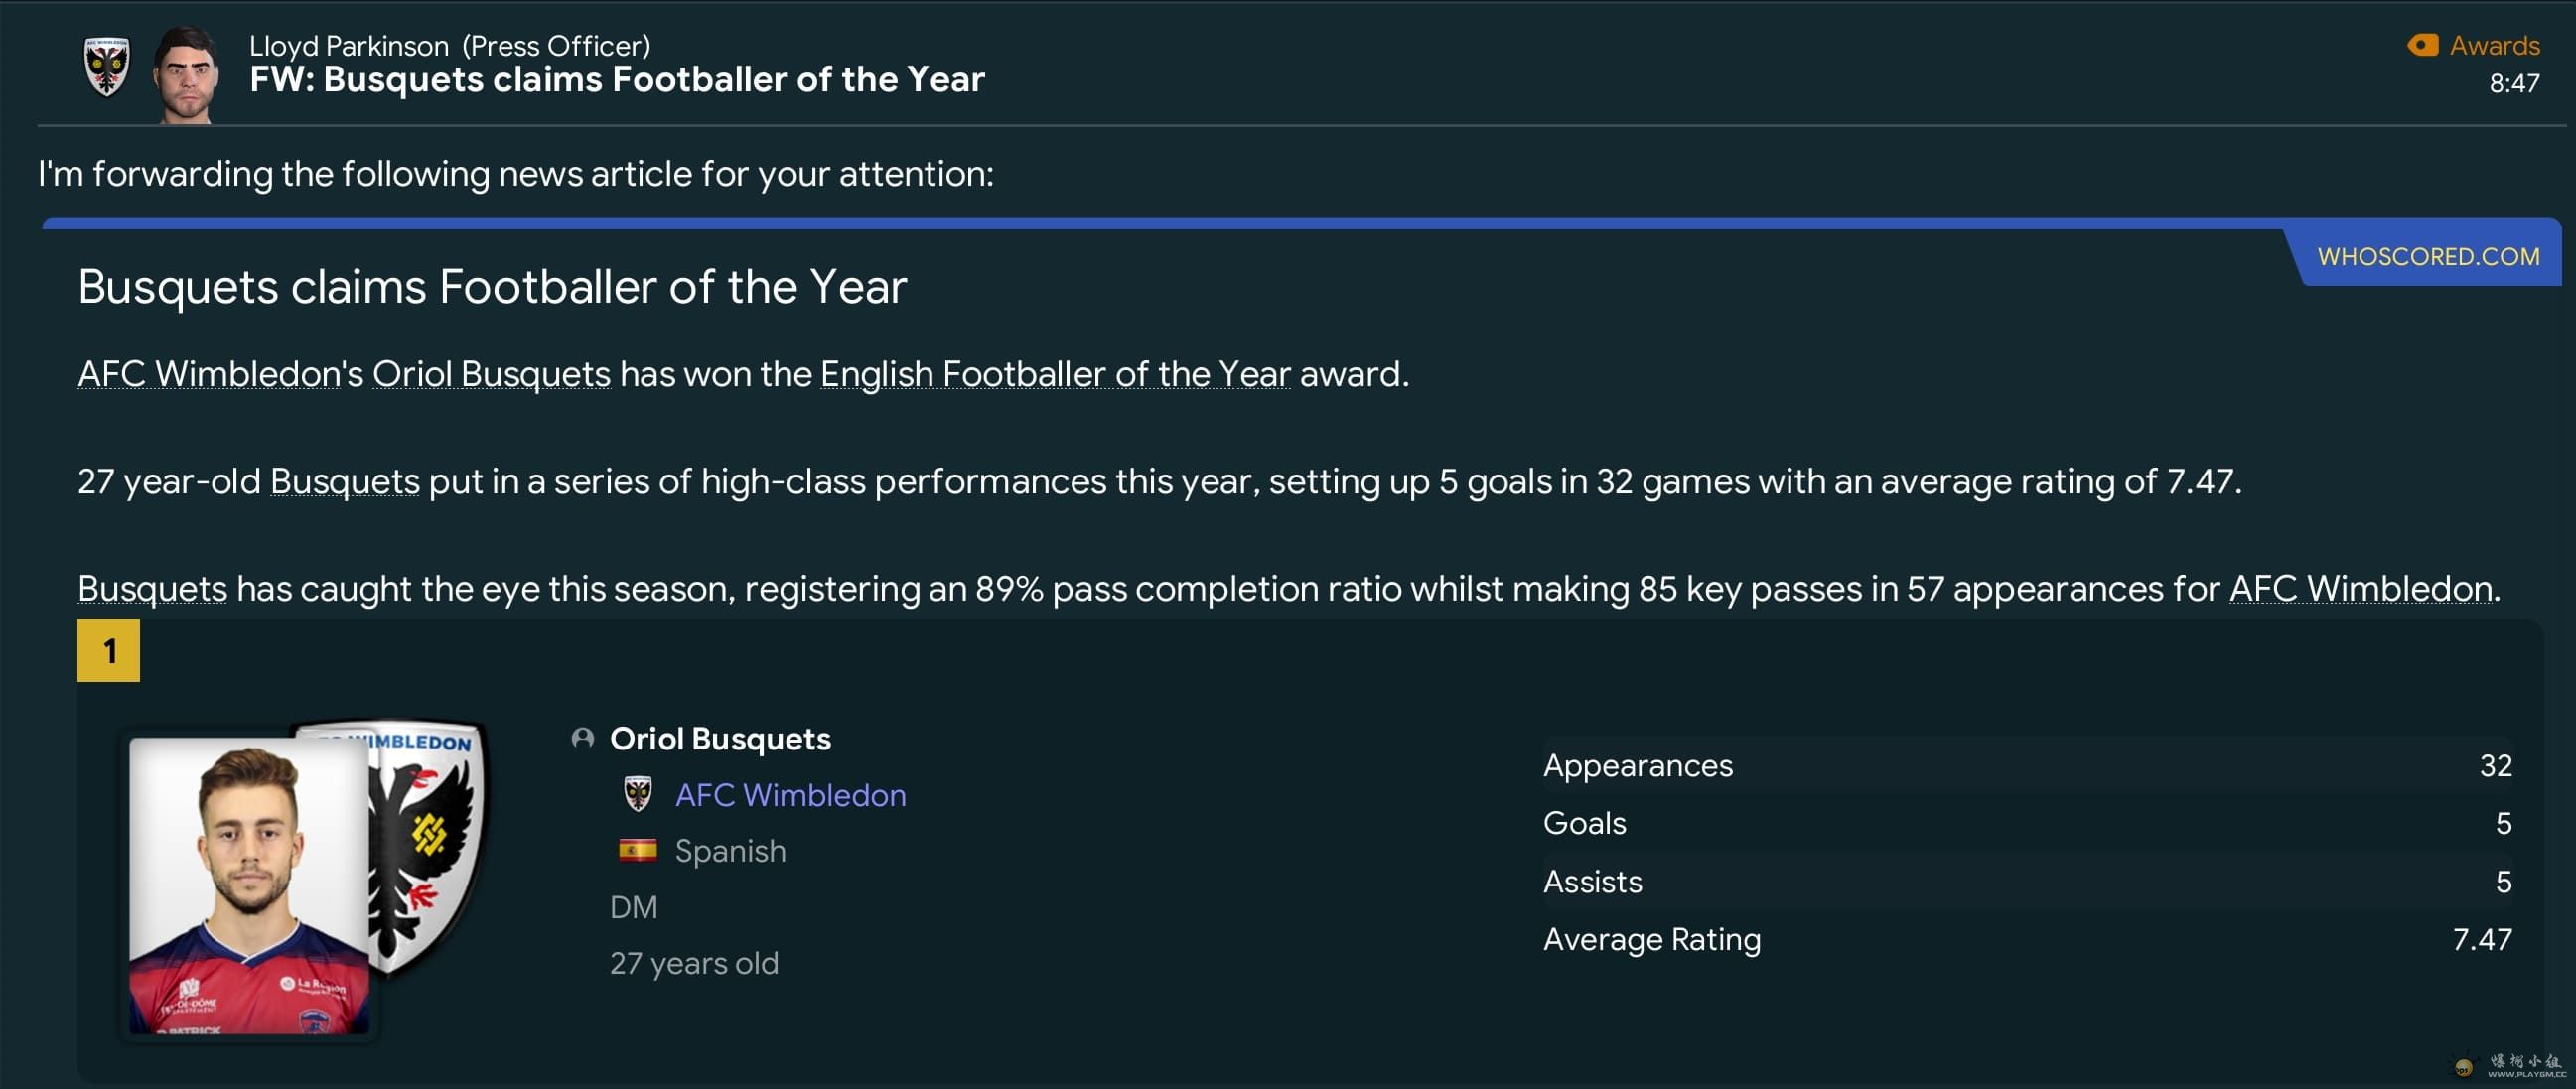Click the yellow rank number 1 badge
Viewport: 2576px width, 1089px height.
coord(108,651)
